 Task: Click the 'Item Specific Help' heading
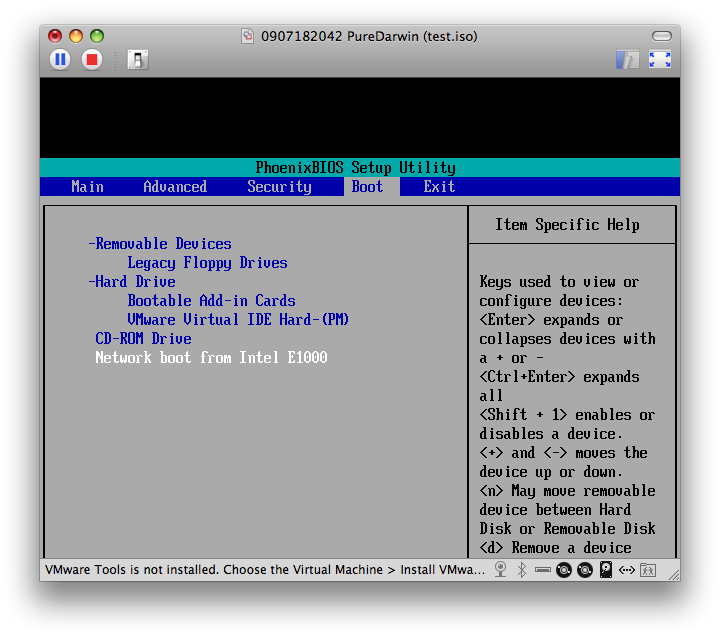point(567,225)
